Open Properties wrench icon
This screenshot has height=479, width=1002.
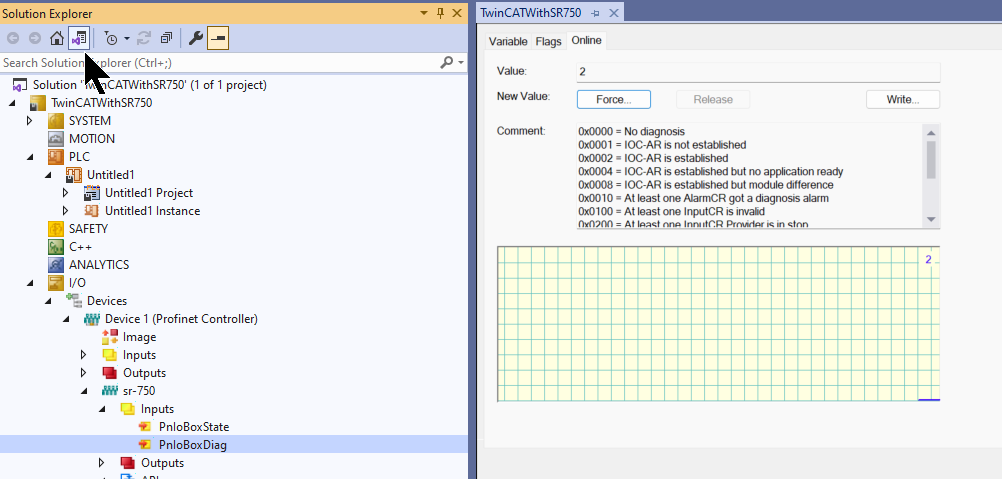196,39
